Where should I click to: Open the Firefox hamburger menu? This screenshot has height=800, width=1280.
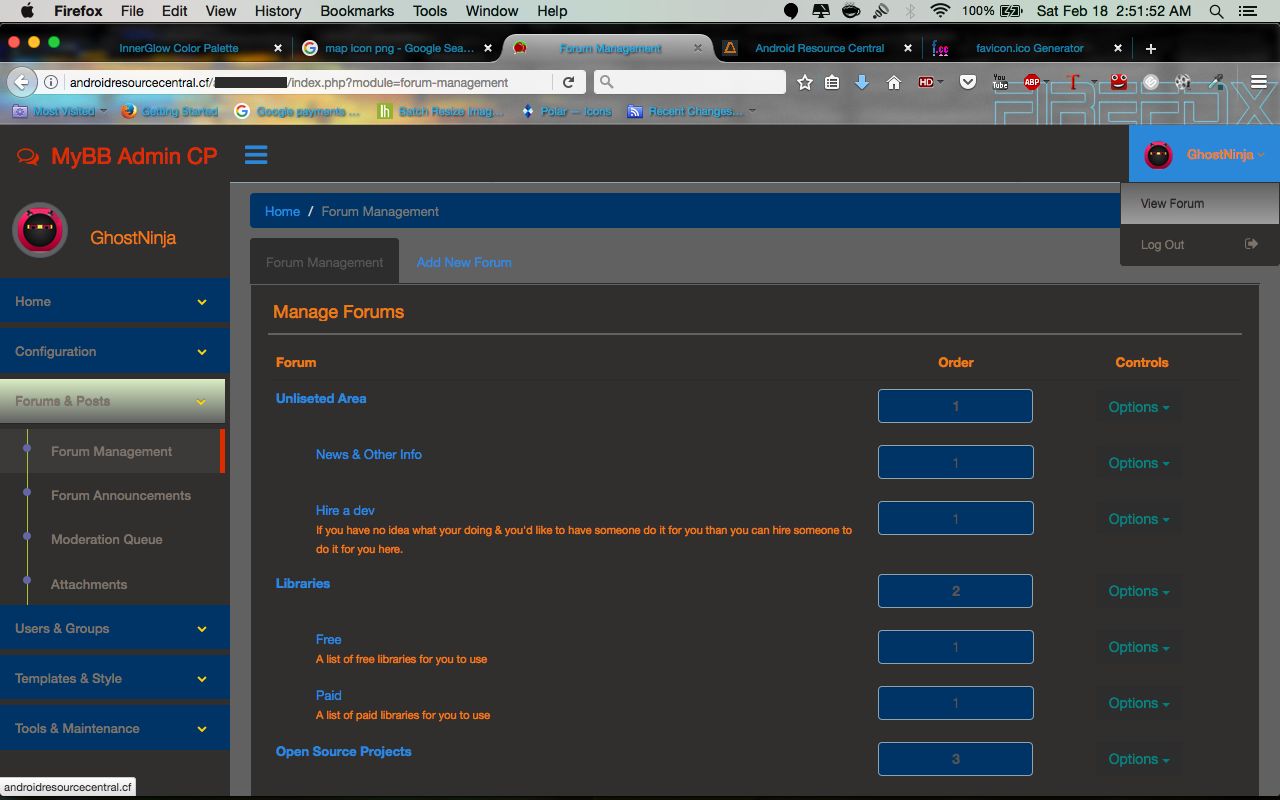click(x=1259, y=83)
